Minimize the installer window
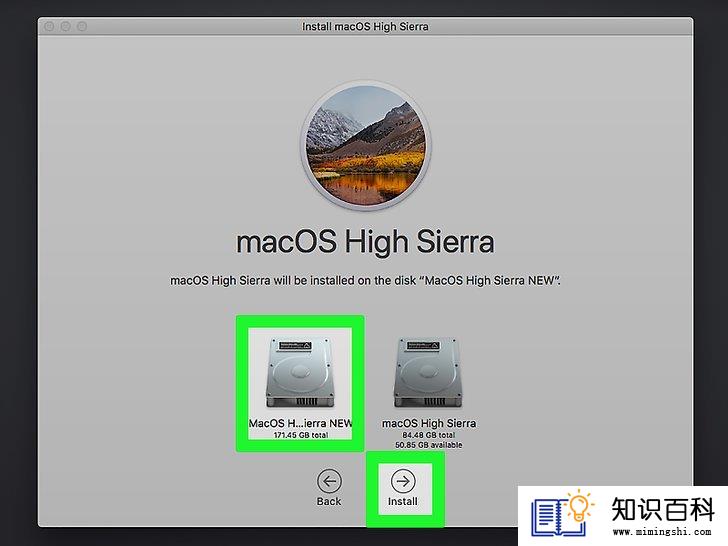Viewport: 728px width, 546px height. 65,26
